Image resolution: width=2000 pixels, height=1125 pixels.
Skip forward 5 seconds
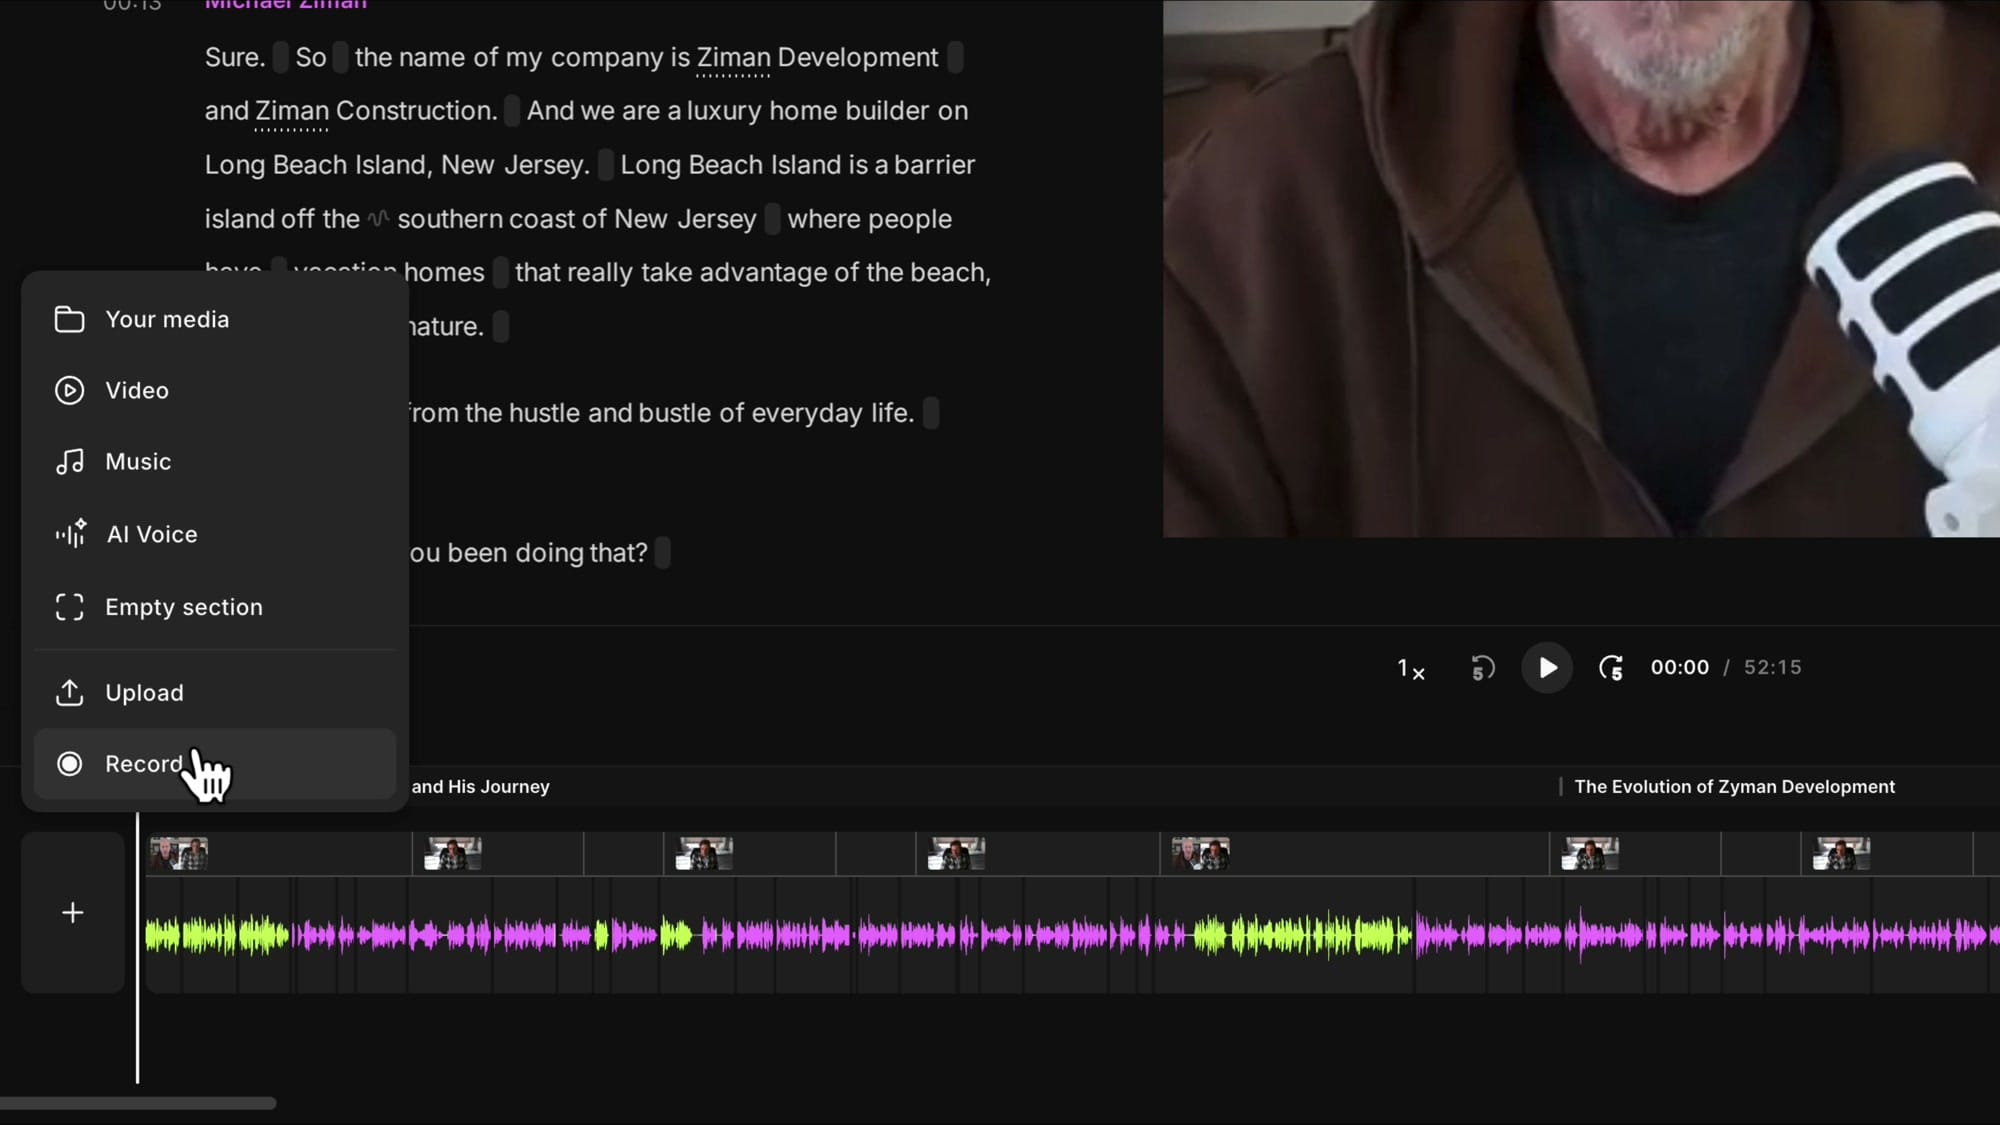1611,668
